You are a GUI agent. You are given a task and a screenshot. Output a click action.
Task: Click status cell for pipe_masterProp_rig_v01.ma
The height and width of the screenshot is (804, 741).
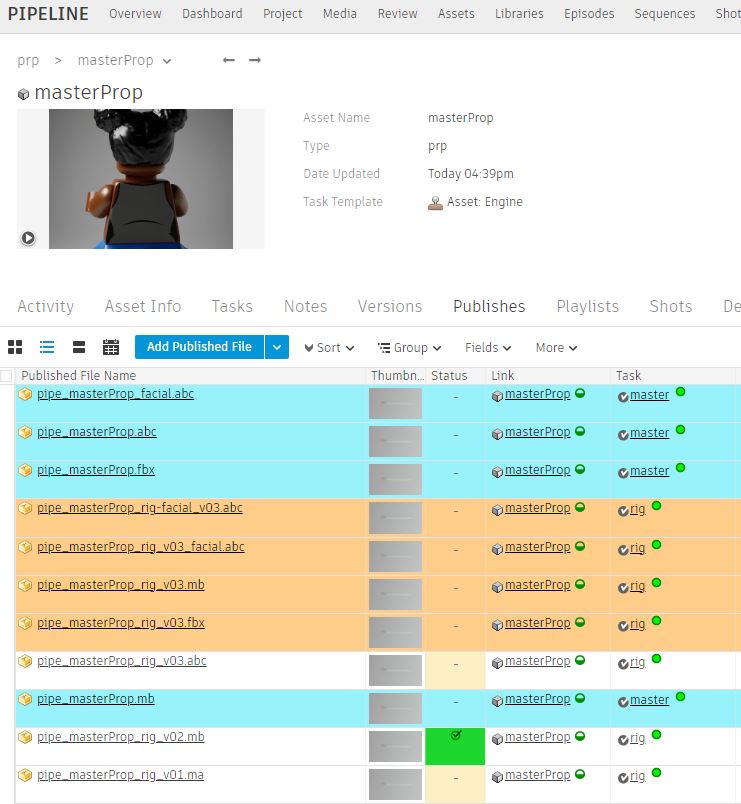pyautogui.click(x=455, y=784)
